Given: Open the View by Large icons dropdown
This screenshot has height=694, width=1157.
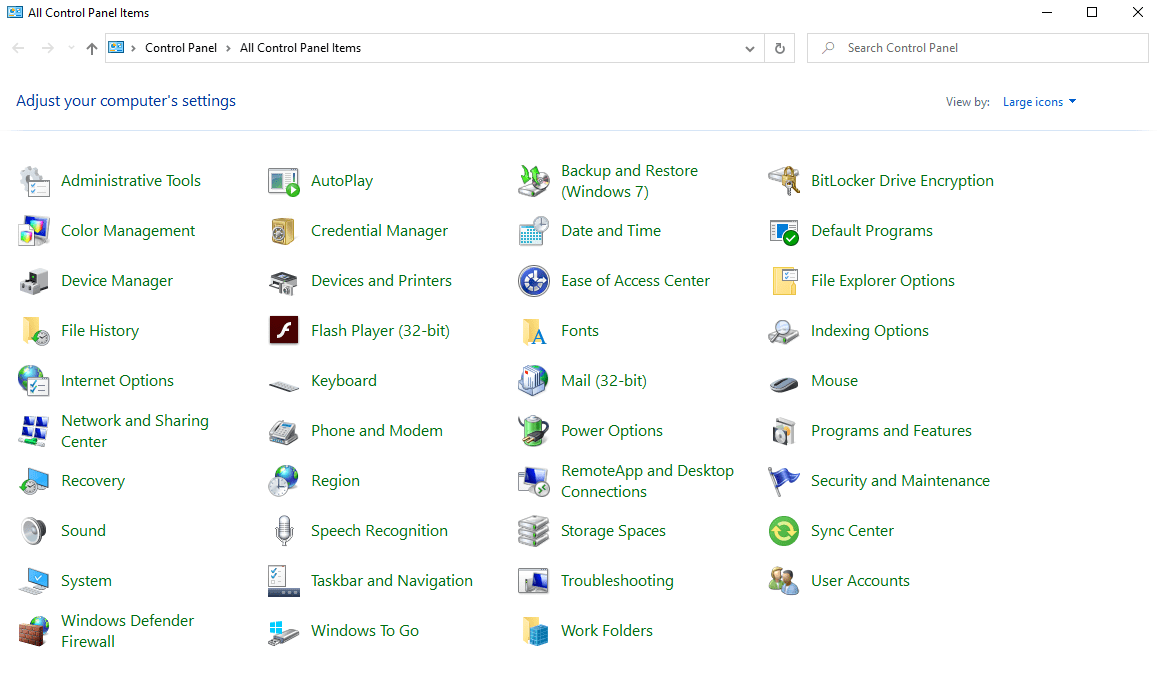Looking at the screenshot, I should pos(1039,102).
